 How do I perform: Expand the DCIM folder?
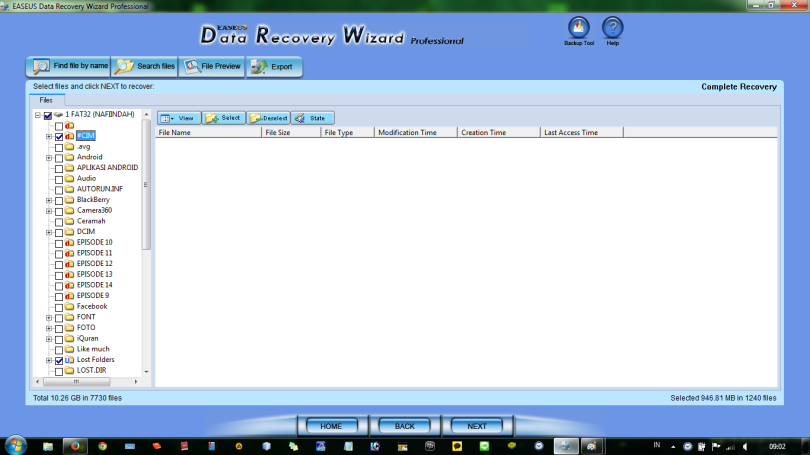coord(49,232)
